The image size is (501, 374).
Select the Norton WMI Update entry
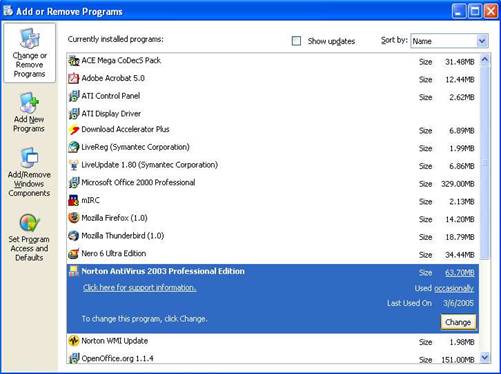click(x=273, y=341)
